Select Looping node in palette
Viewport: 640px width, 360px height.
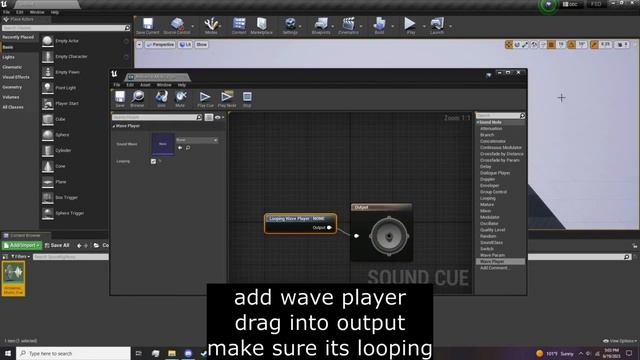pos(488,198)
